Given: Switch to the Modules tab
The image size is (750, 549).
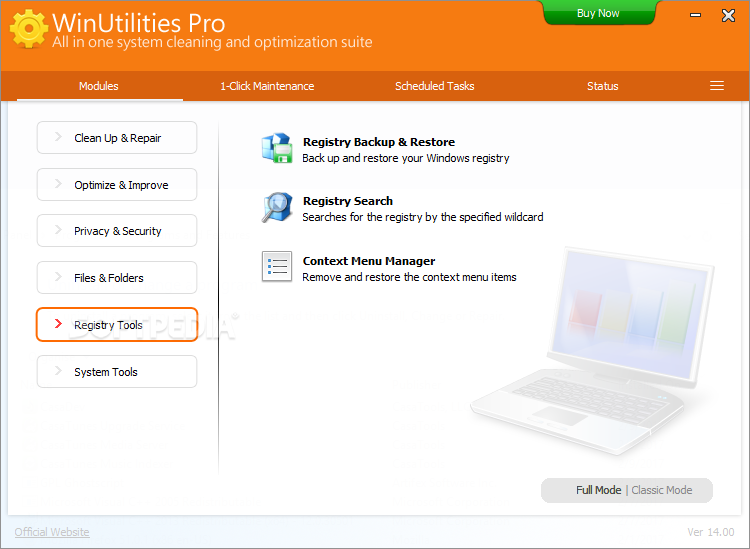Looking at the screenshot, I should [99, 86].
